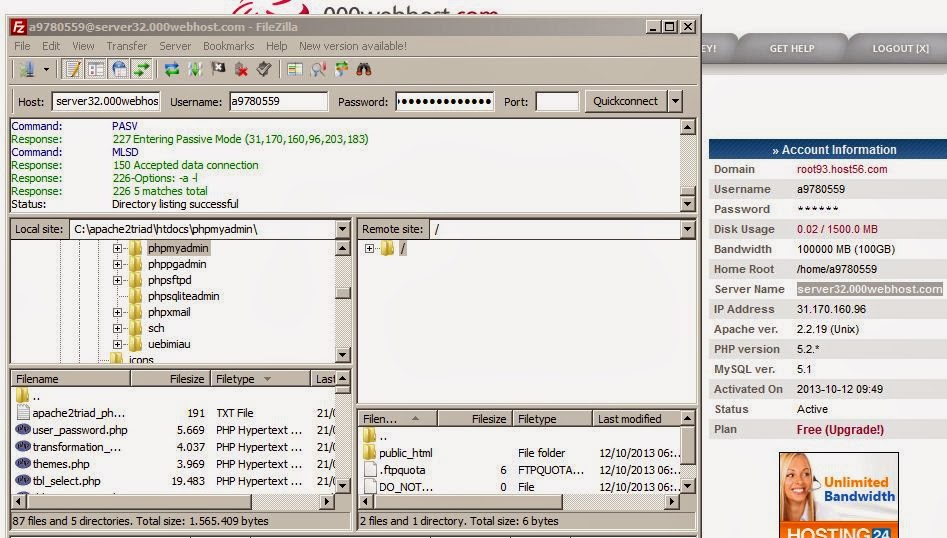
Task: Click the GET HELP tab in browser
Action: pos(791,48)
